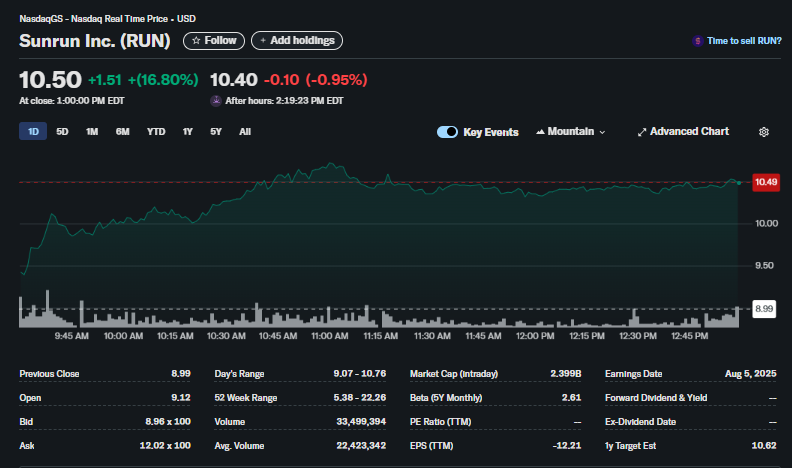Click the Sunrun Inc. (RUN) title
The image size is (792, 468).
tap(95, 41)
